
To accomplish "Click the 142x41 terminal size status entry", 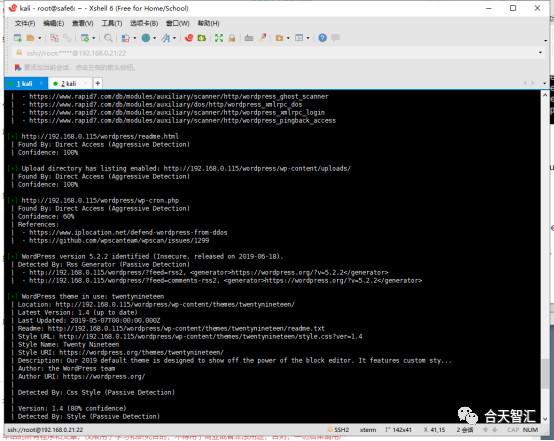I will [x=399, y=430].
